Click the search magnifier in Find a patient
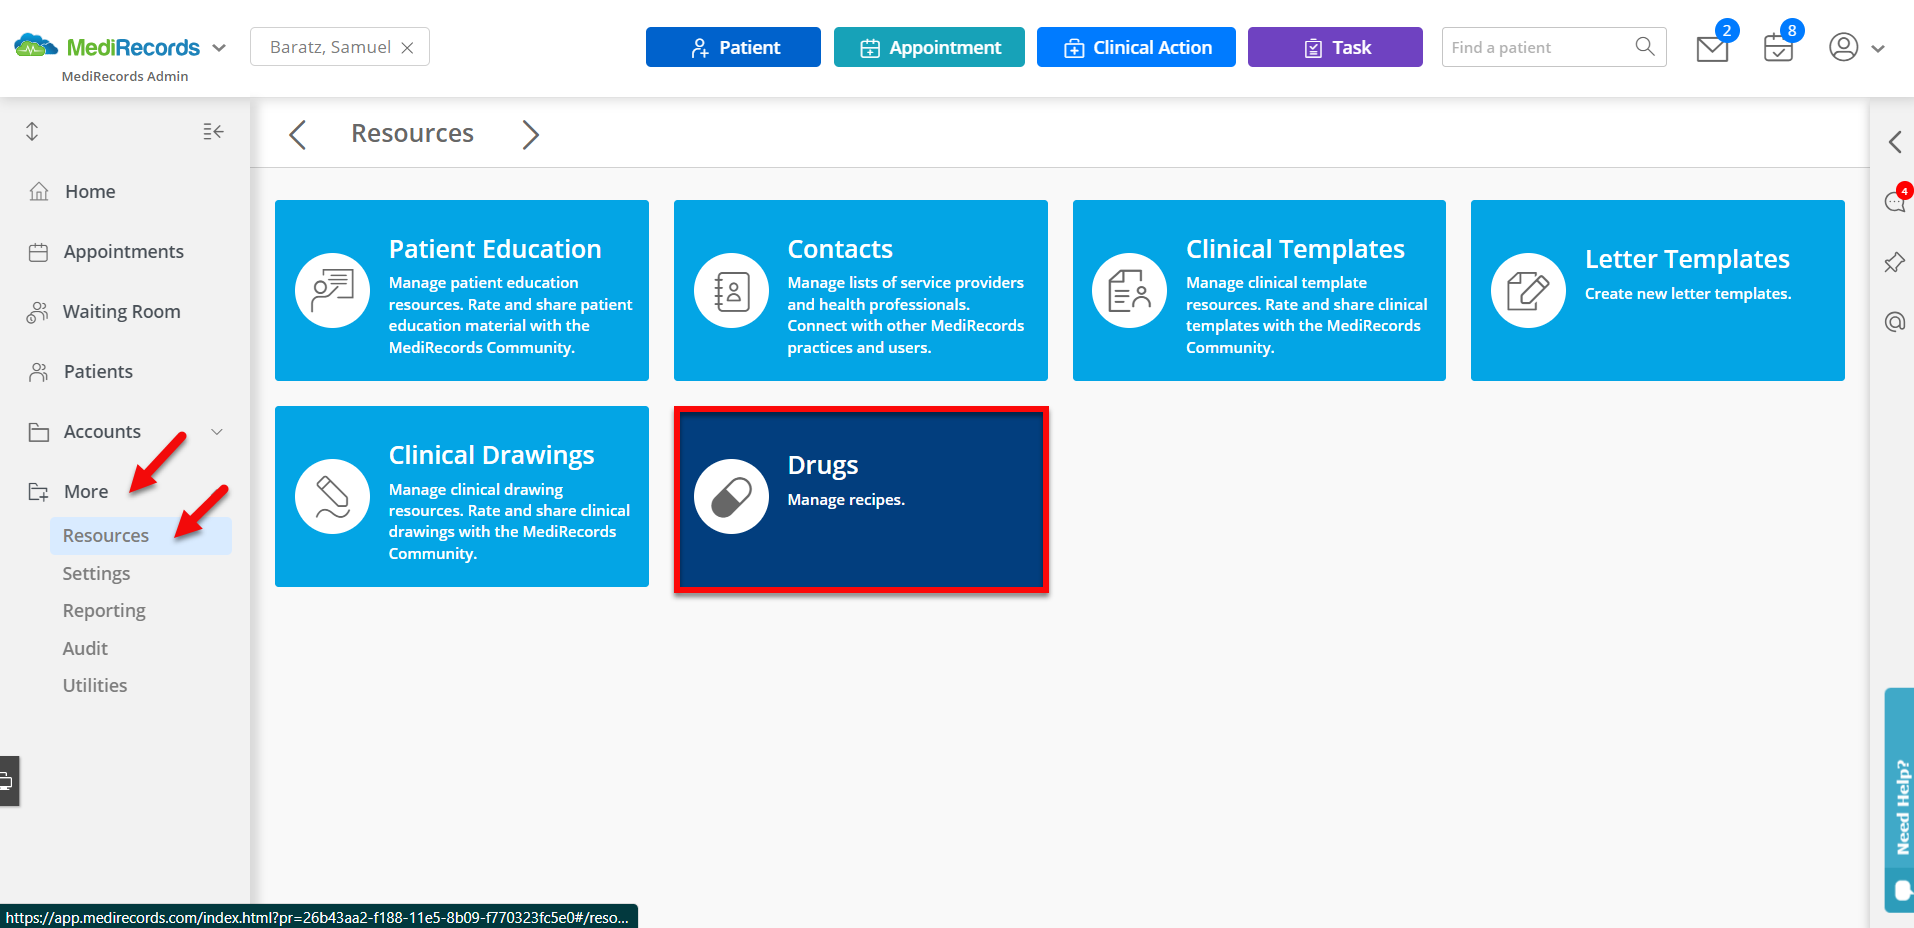 tap(1644, 46)
